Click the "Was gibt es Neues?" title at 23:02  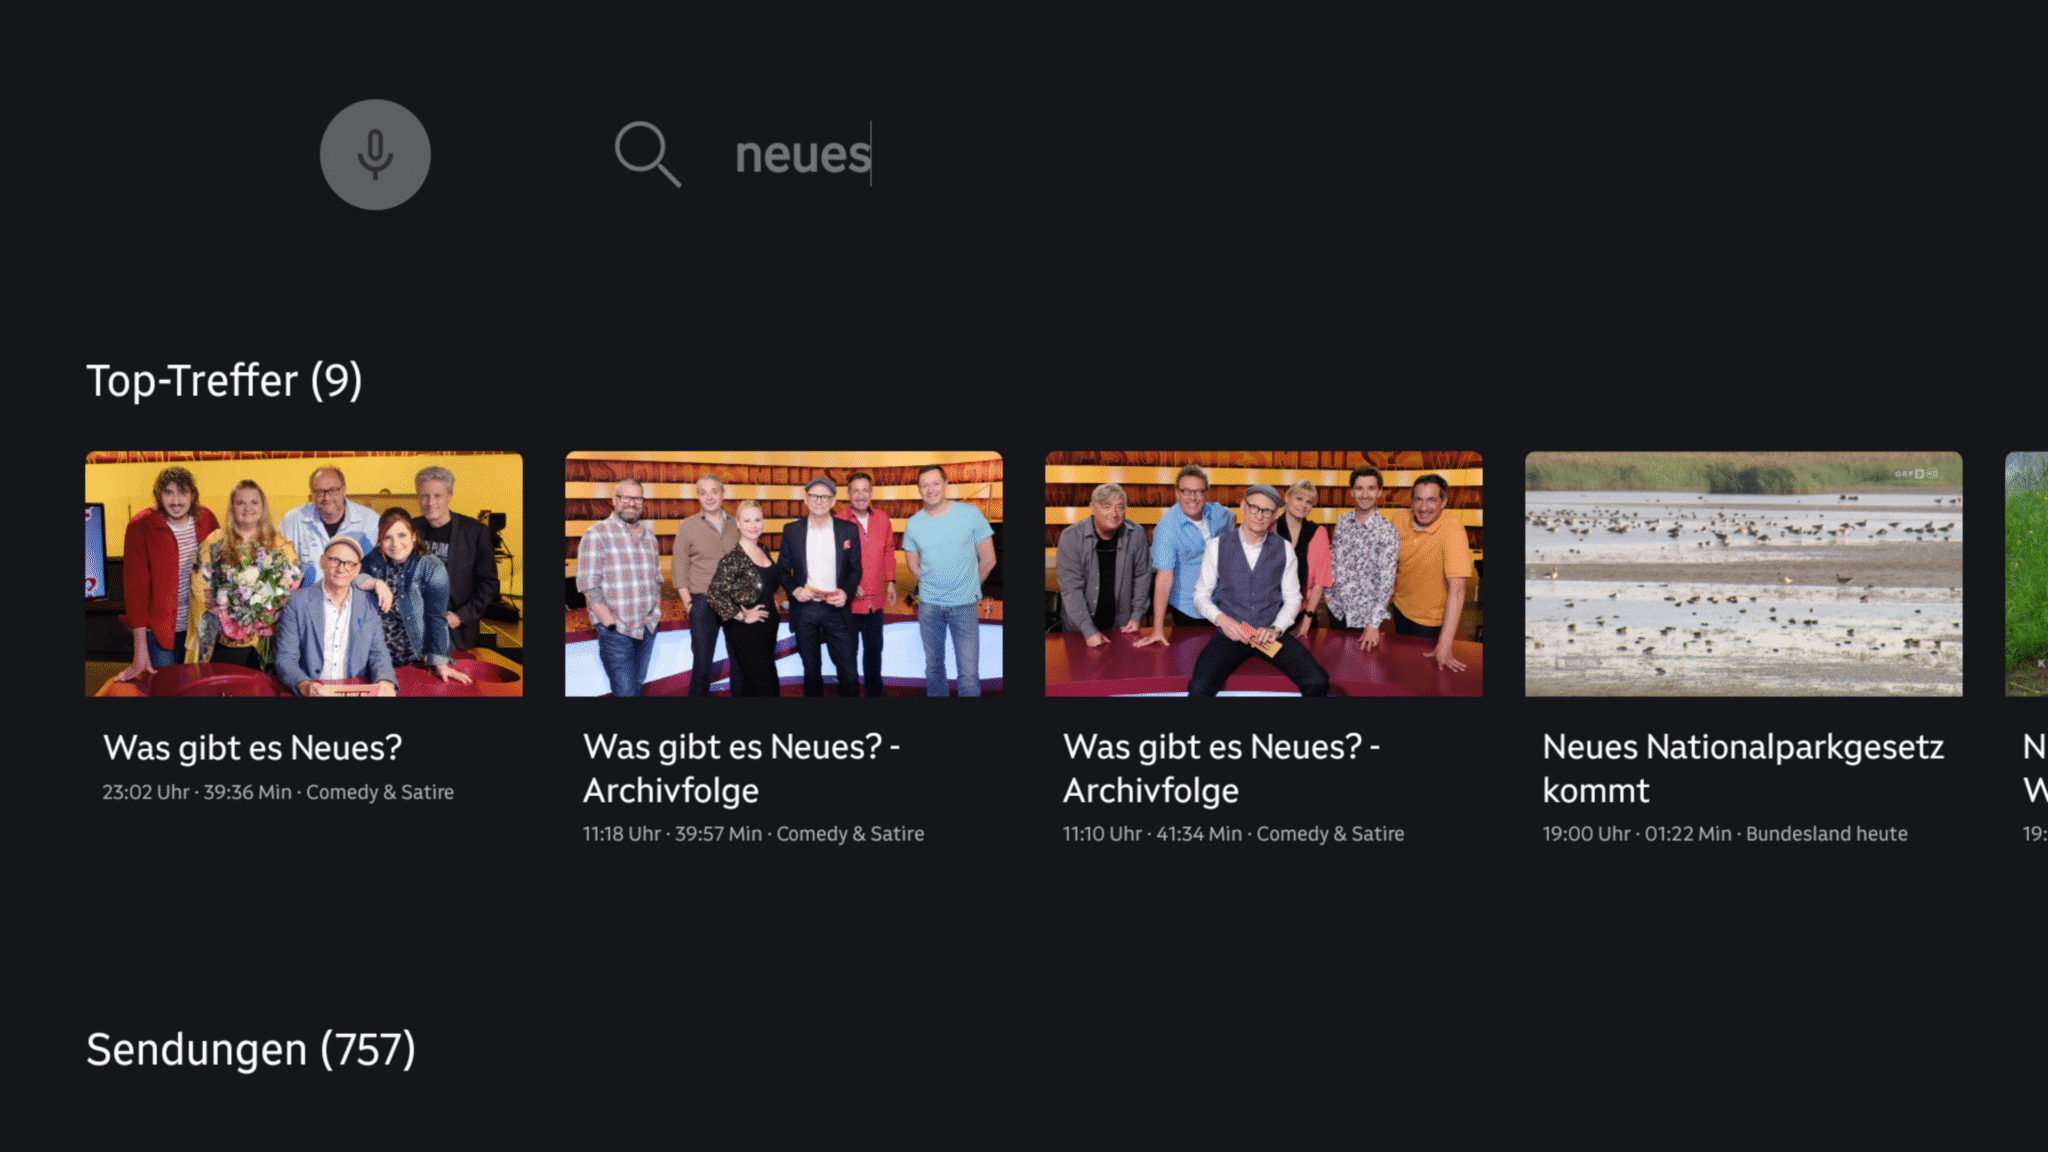(252, 748)
